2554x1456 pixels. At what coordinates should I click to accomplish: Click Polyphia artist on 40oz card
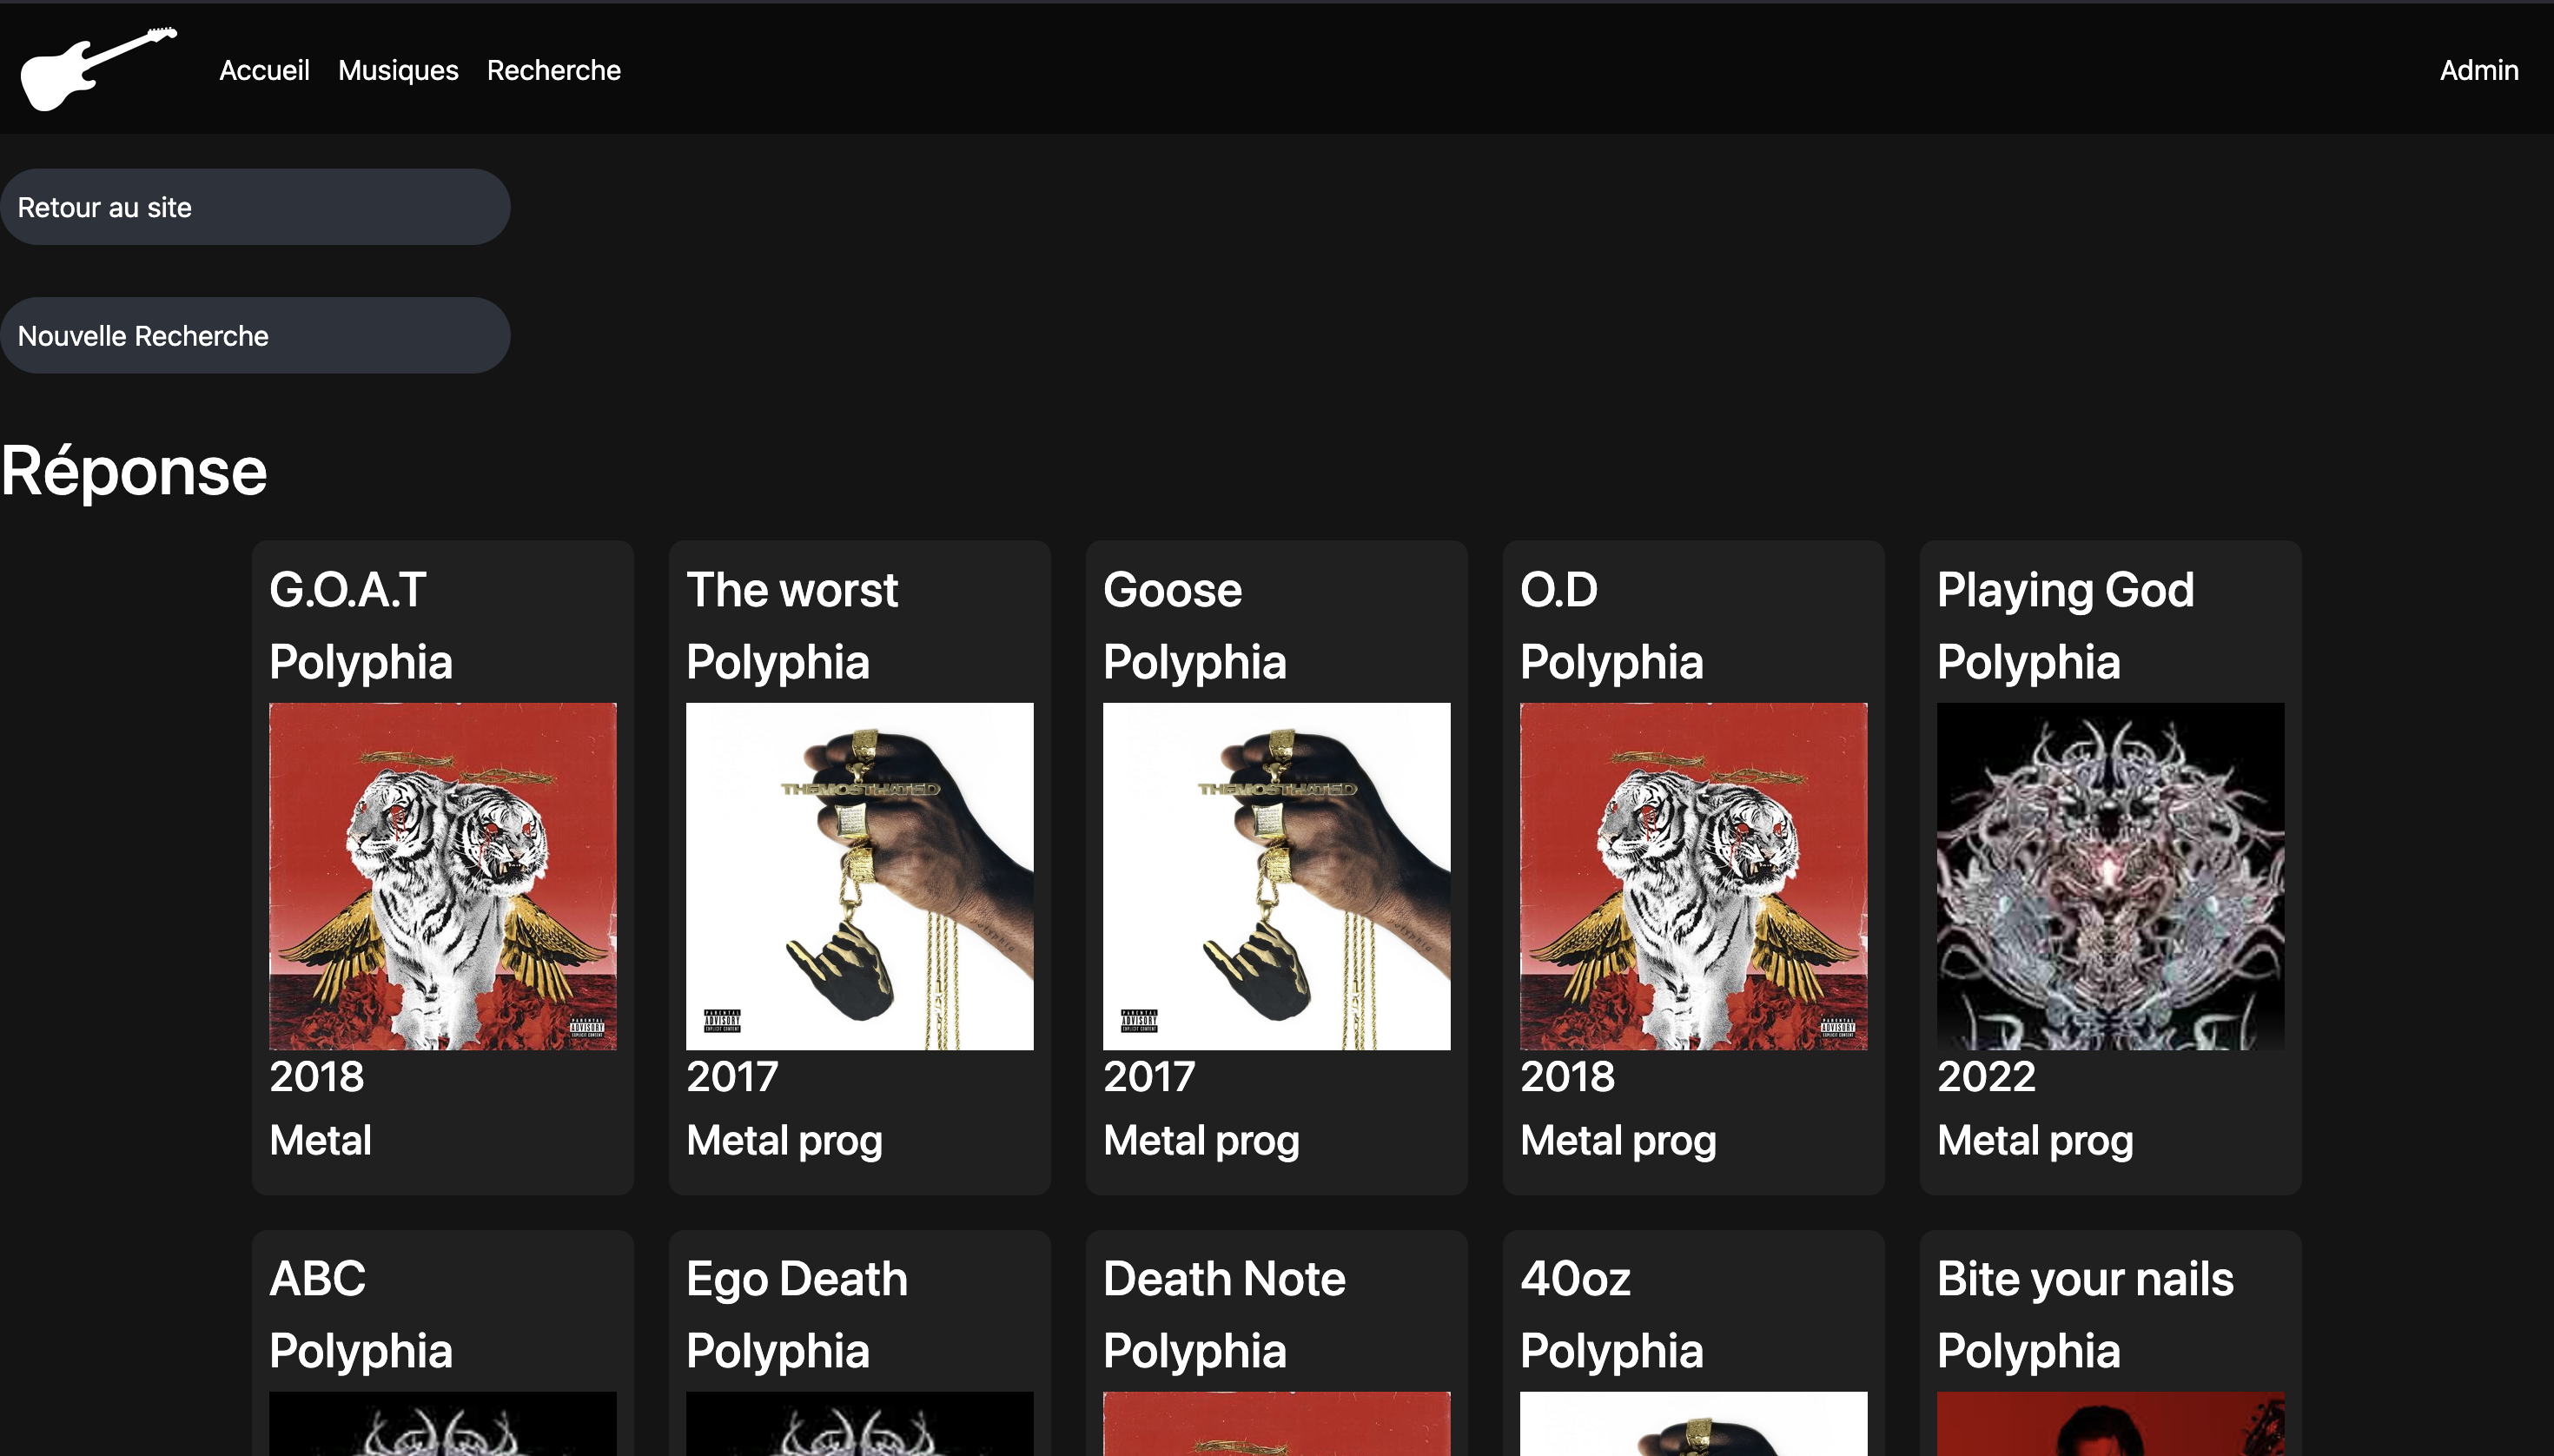(1612, 1352)
